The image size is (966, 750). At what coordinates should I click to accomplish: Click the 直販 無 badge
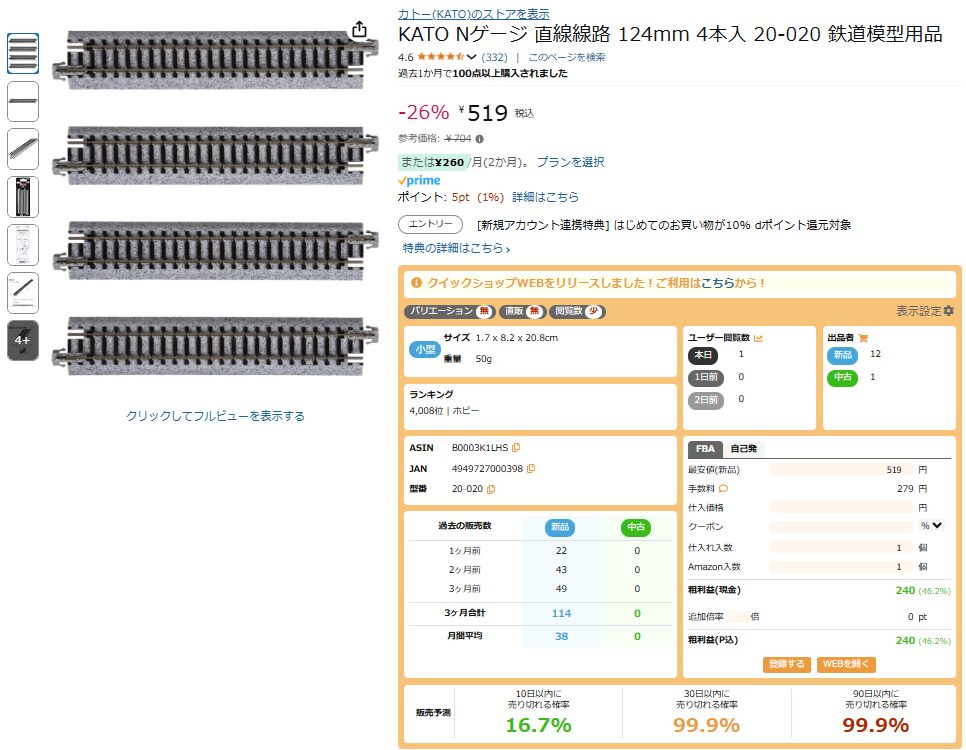point(522,311)
